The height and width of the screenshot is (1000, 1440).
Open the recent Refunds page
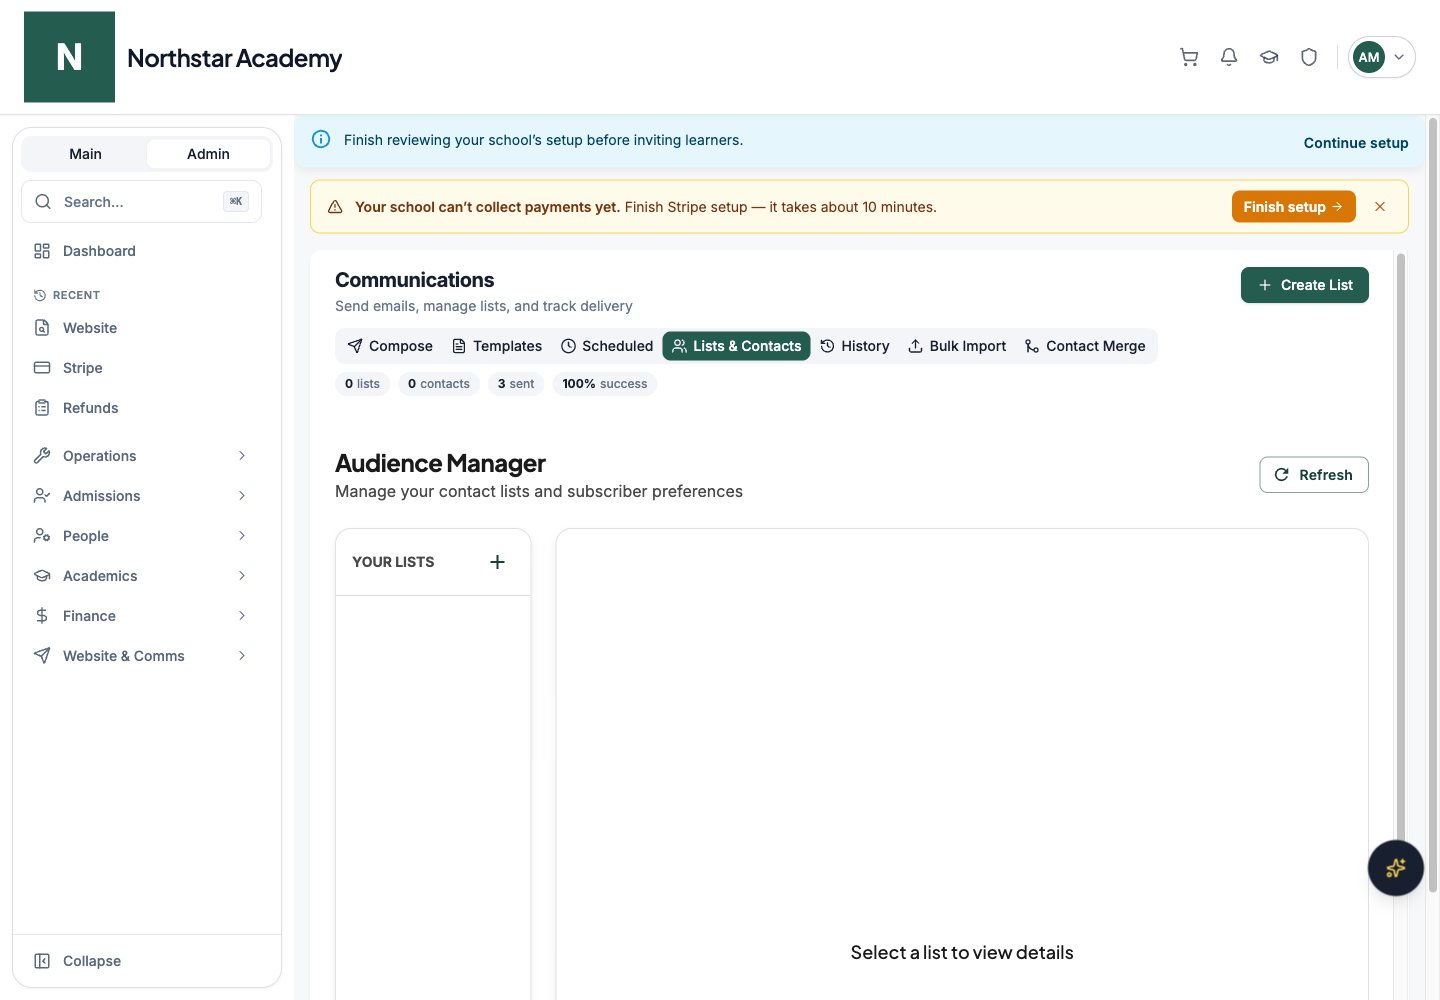[x=141, y=408]
